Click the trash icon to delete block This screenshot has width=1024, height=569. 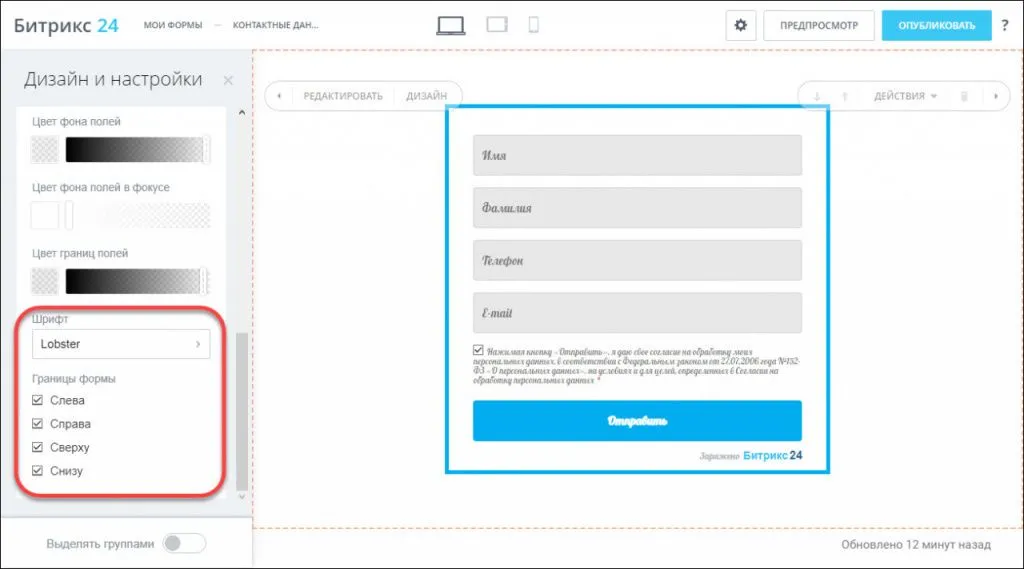tap(964, 96)
